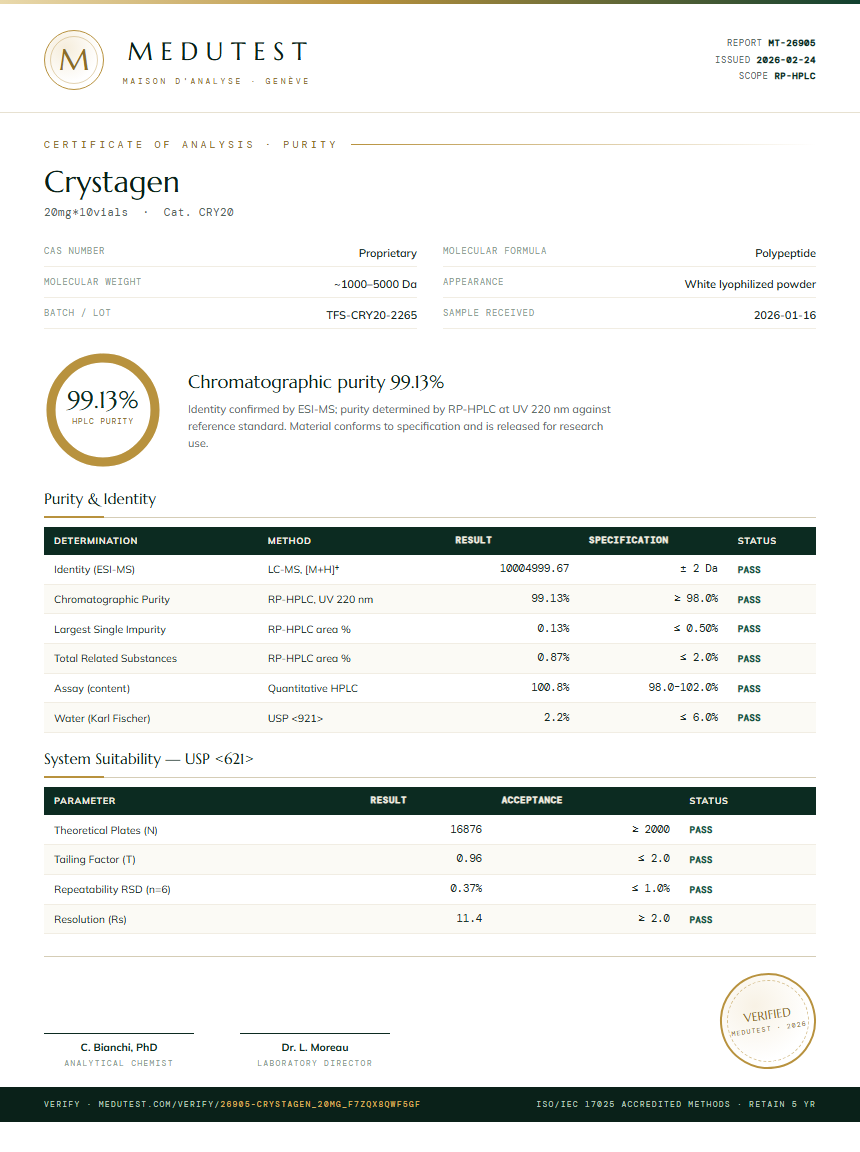Click signatory name C. Bianchi, PhD
The image size is (860, 1152).
(119, 1048)
